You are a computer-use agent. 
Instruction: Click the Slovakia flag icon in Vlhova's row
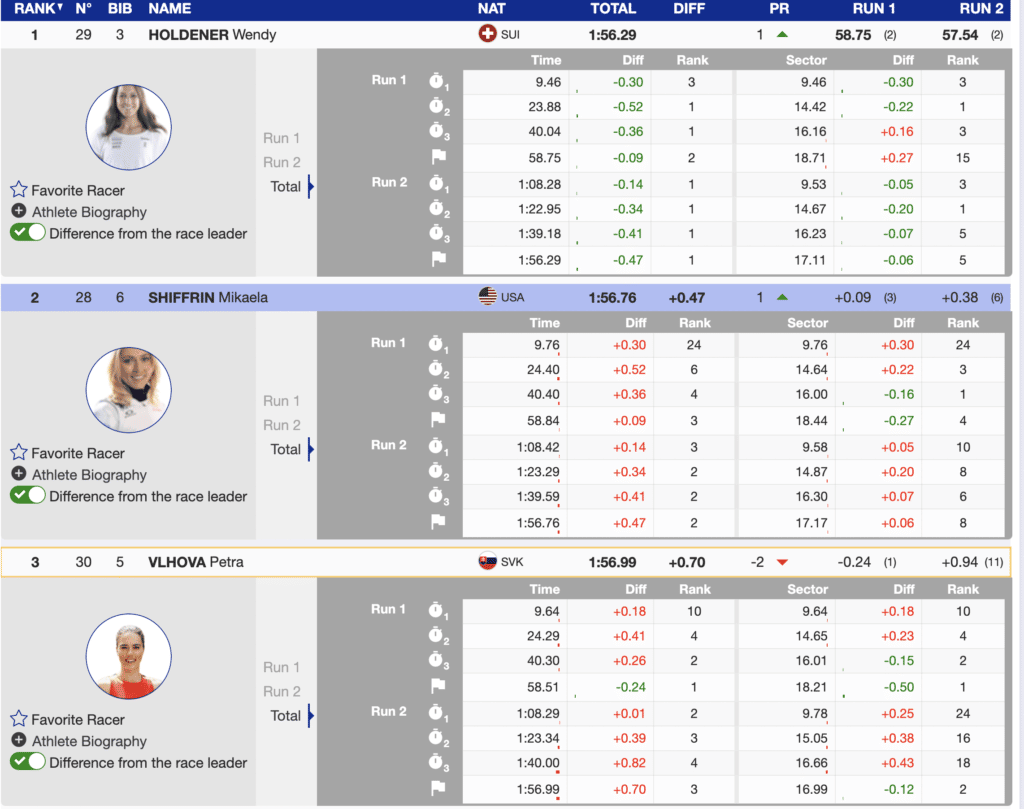(x=487, y=562)
